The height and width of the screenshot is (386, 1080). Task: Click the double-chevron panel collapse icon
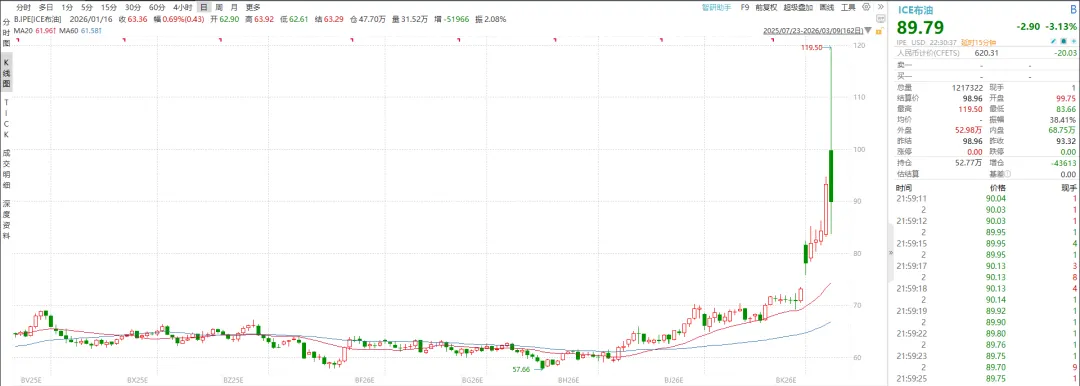tap(881, 7)
